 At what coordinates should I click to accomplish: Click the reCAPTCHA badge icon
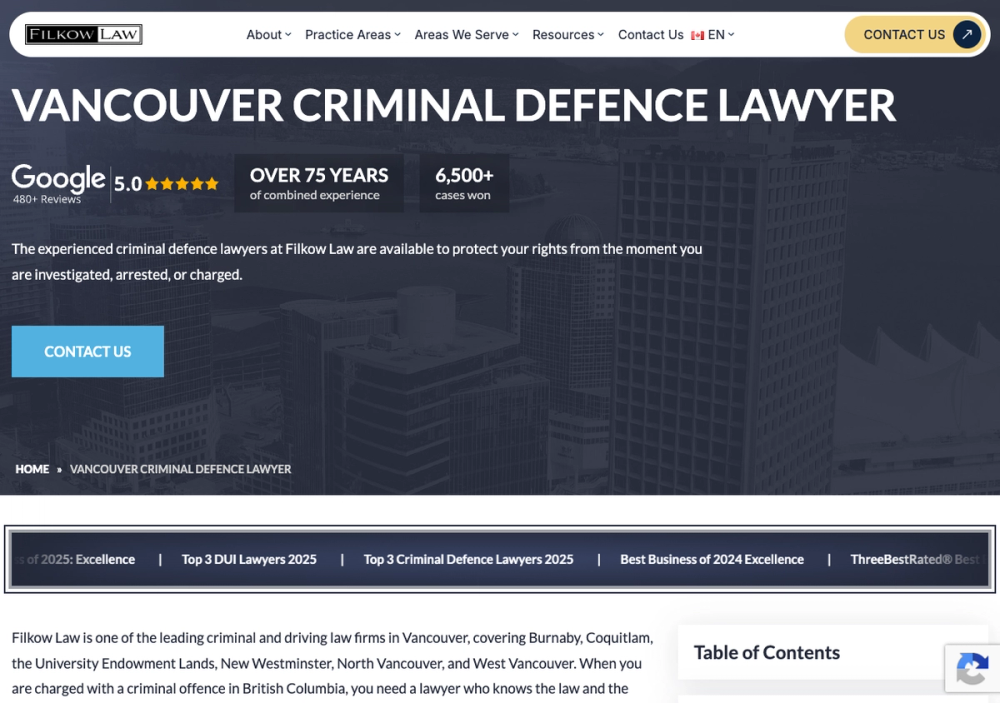pyautogui.click(x=972, y=669)
